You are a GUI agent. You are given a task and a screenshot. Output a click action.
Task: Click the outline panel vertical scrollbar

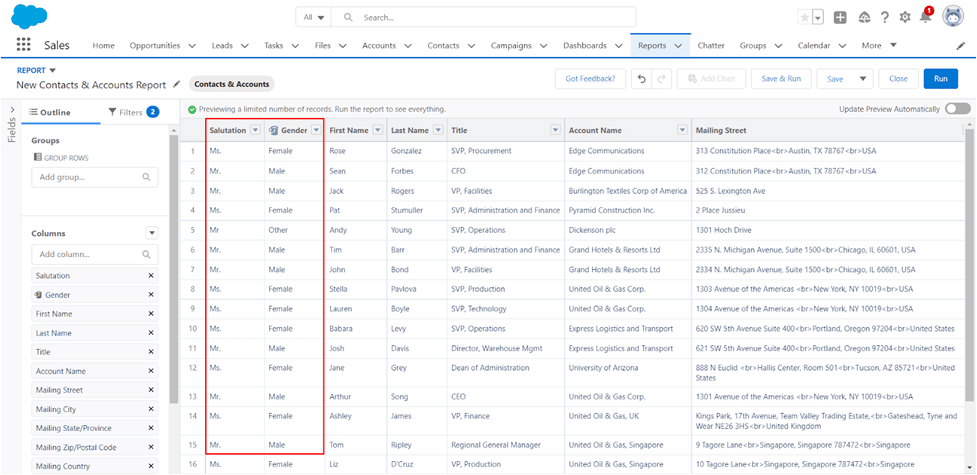pyautogui.click(x=174, y=268)
